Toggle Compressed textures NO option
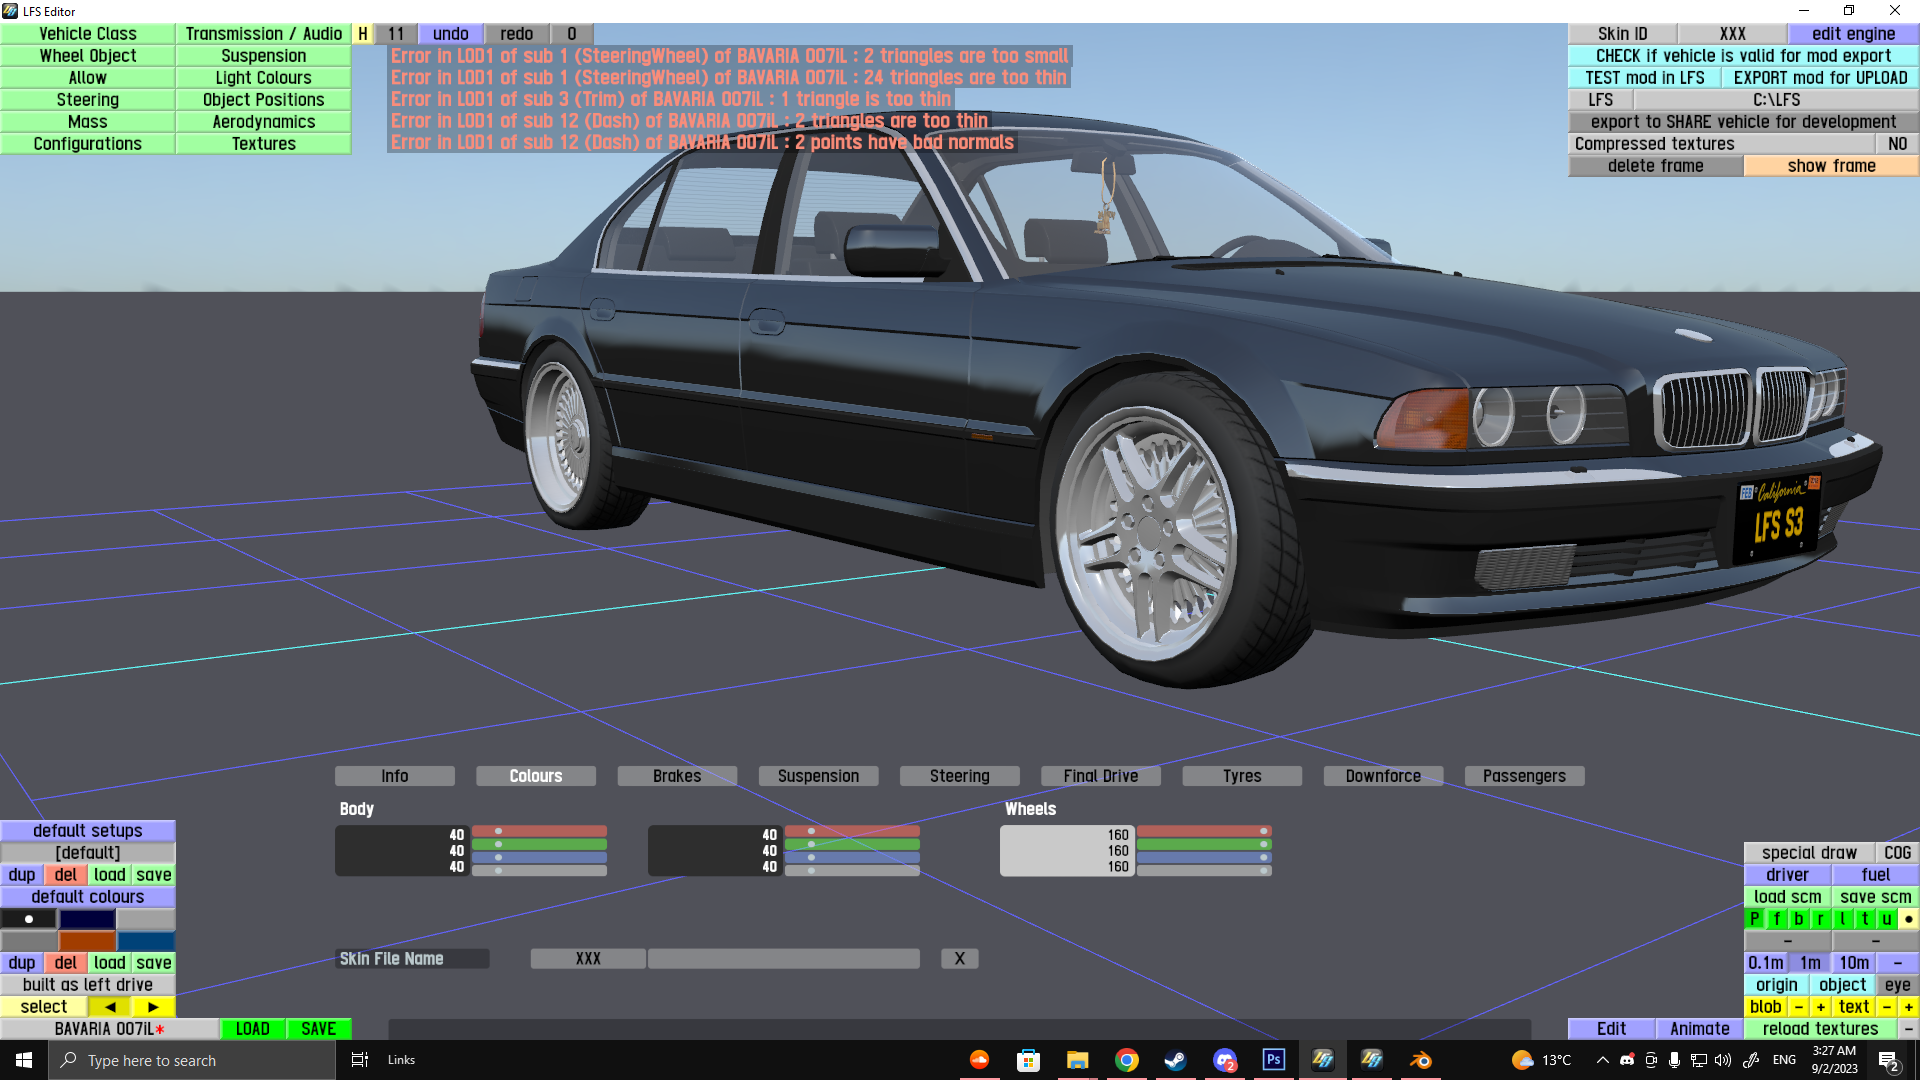 (x=1897, y=144)
